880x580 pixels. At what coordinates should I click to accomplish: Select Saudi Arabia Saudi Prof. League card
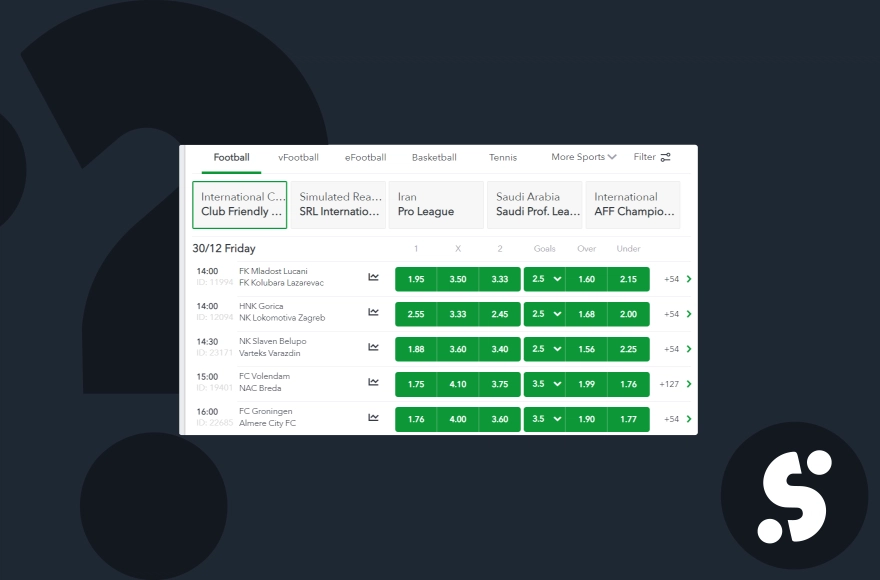coord(535,205)
